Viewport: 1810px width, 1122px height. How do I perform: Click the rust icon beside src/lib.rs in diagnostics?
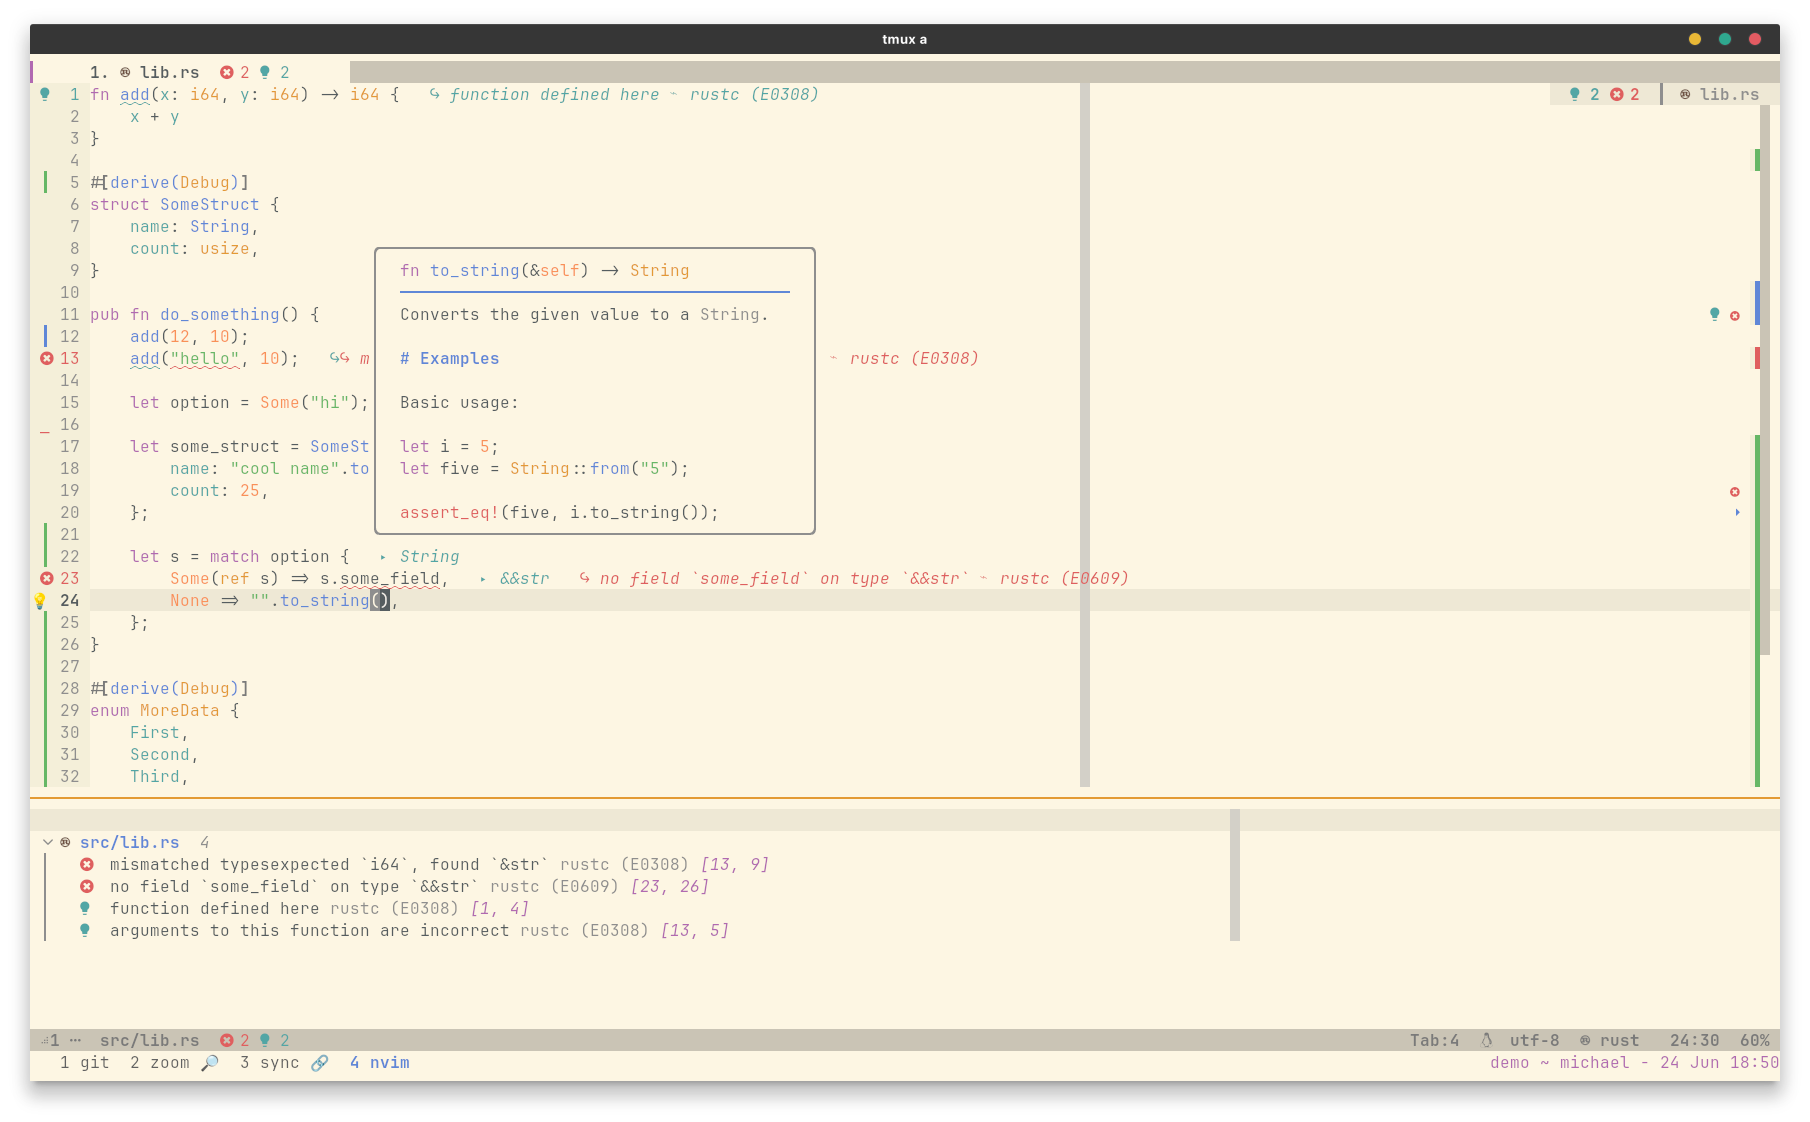65,842
